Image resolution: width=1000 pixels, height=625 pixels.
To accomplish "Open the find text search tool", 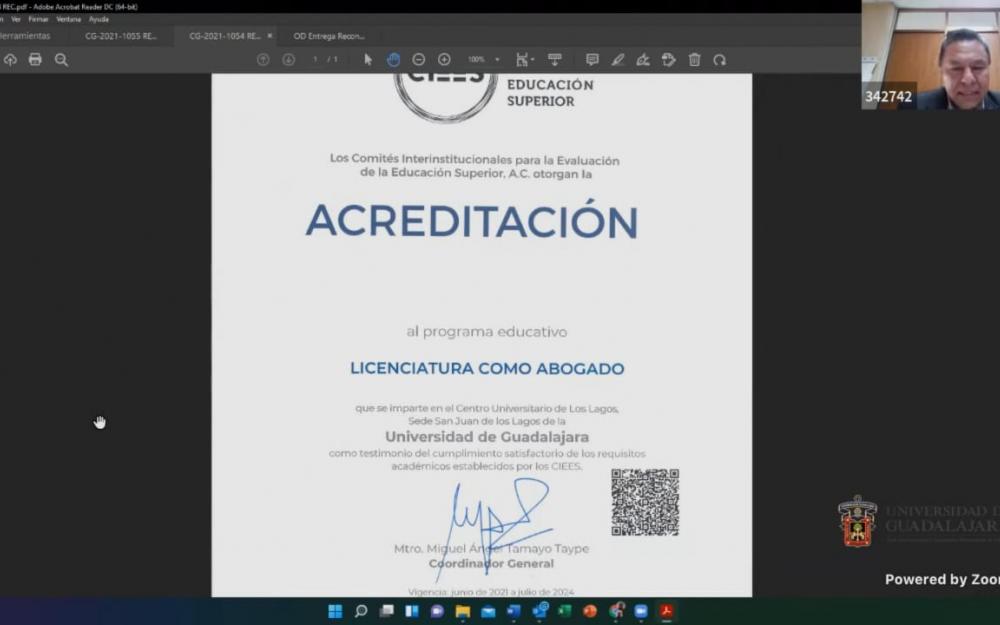I will [x=61, y=60].
